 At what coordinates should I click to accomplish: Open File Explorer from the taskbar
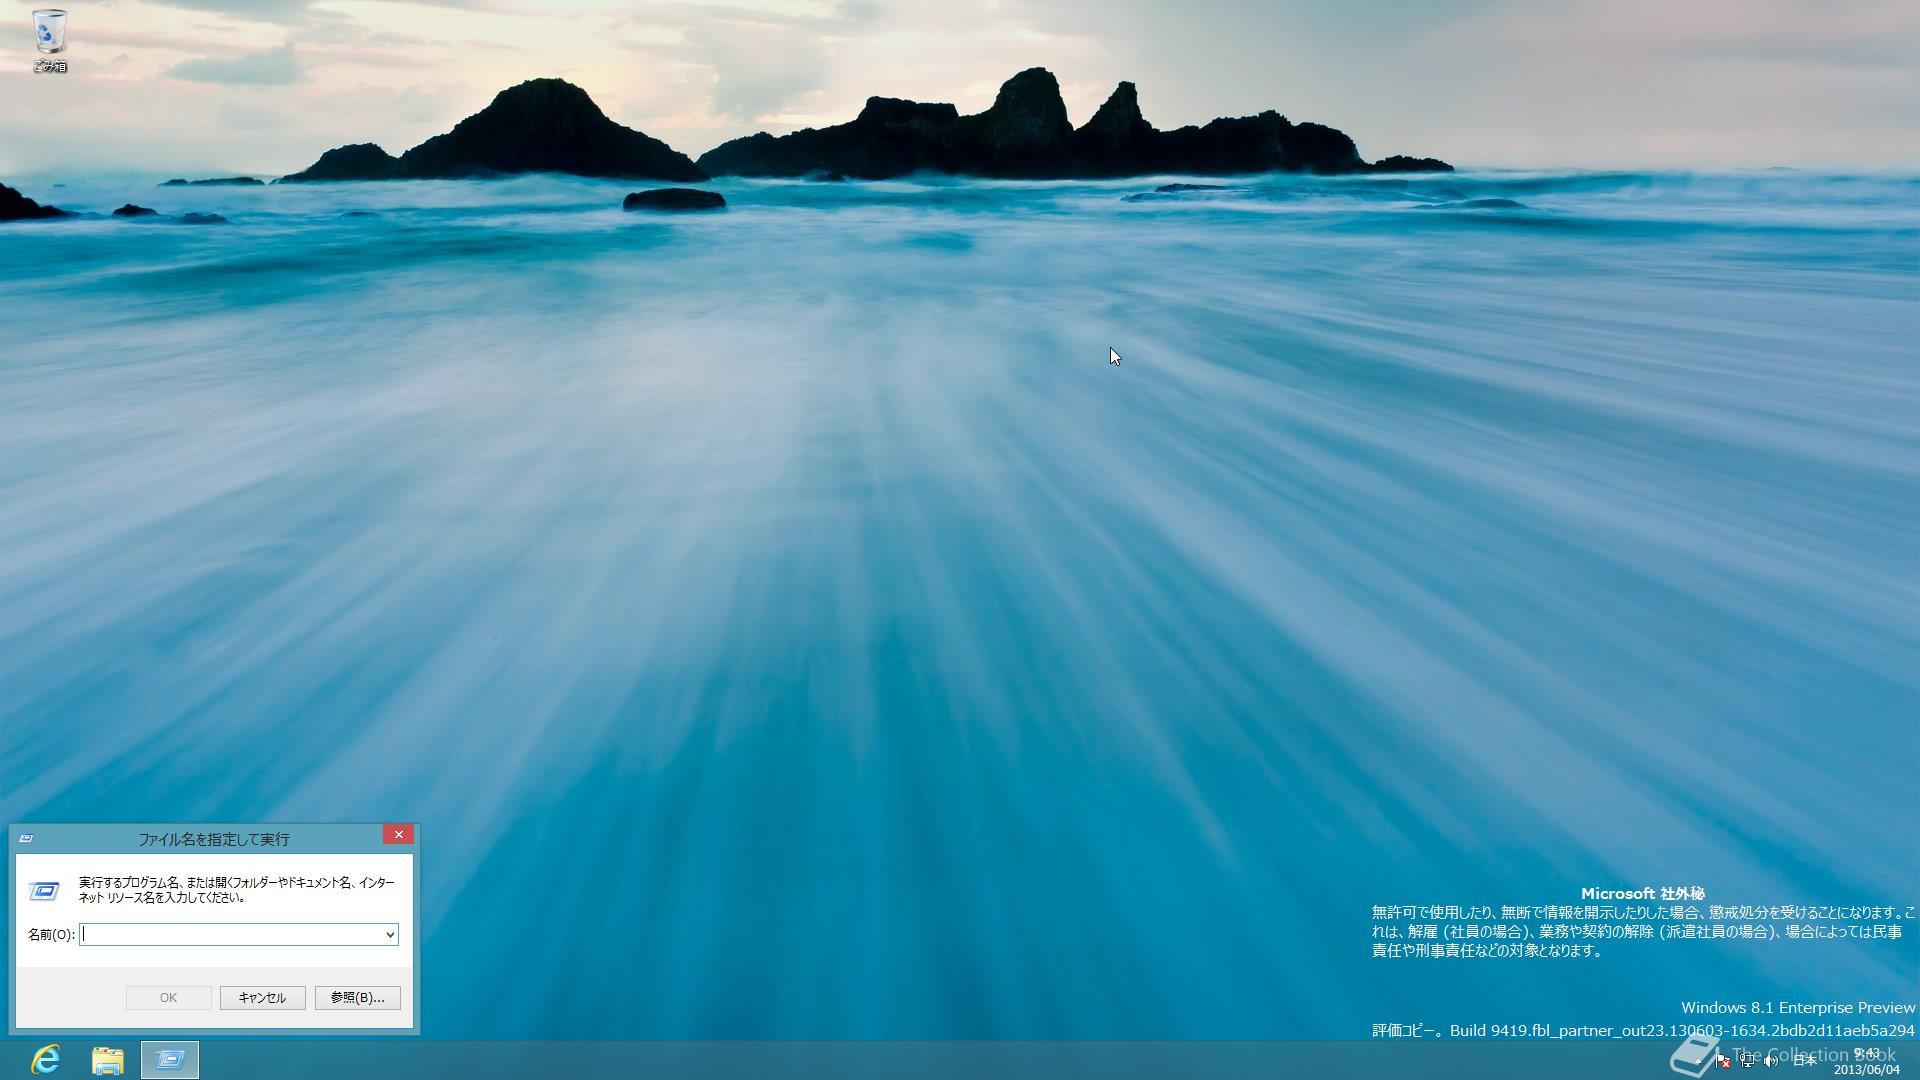point(108,1060)
